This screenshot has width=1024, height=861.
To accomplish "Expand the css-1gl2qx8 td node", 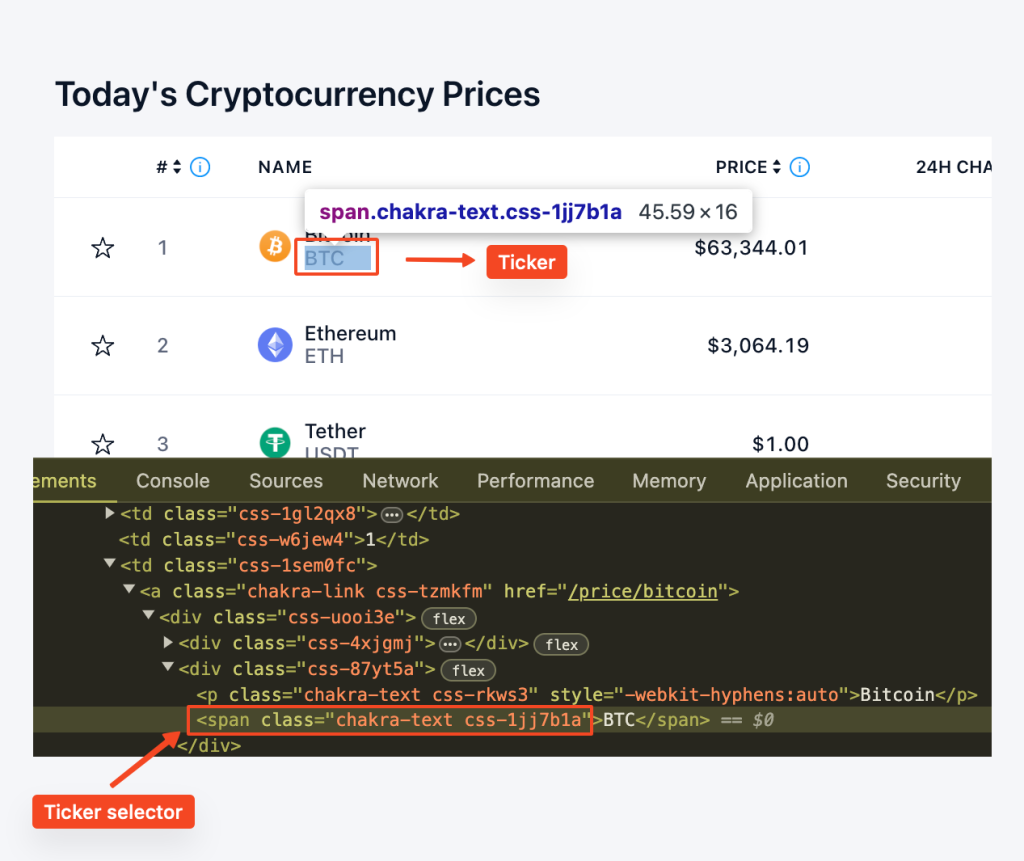I will [110, 513].
